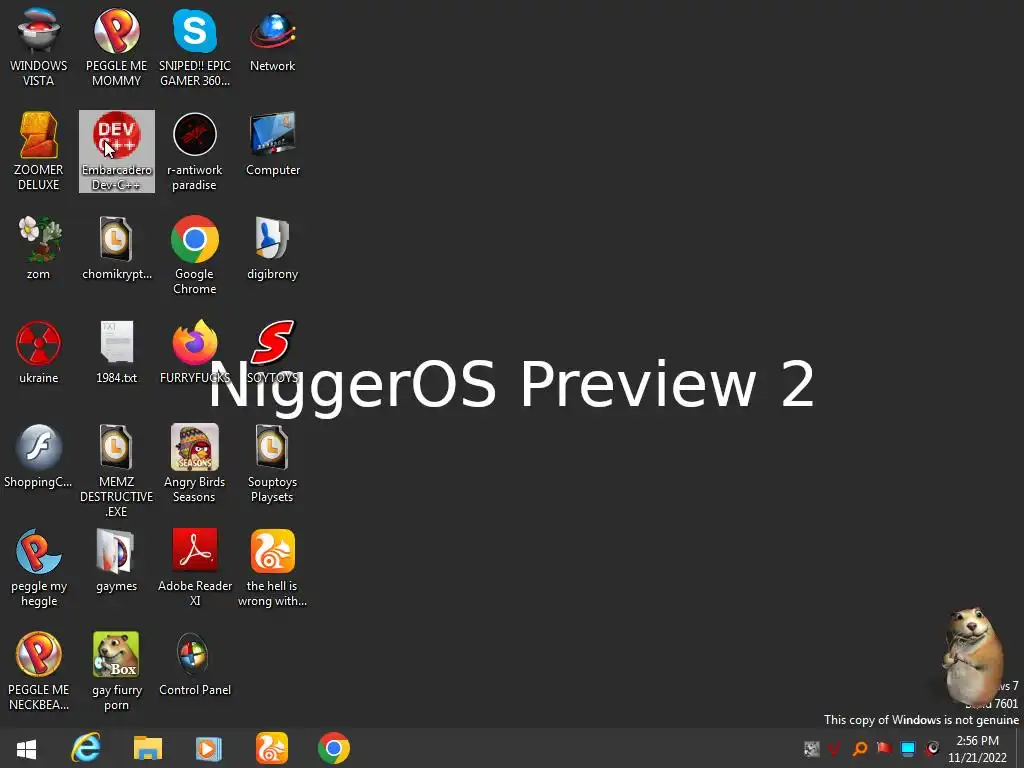Launch Adobe Reader XI

pos(195,568)
